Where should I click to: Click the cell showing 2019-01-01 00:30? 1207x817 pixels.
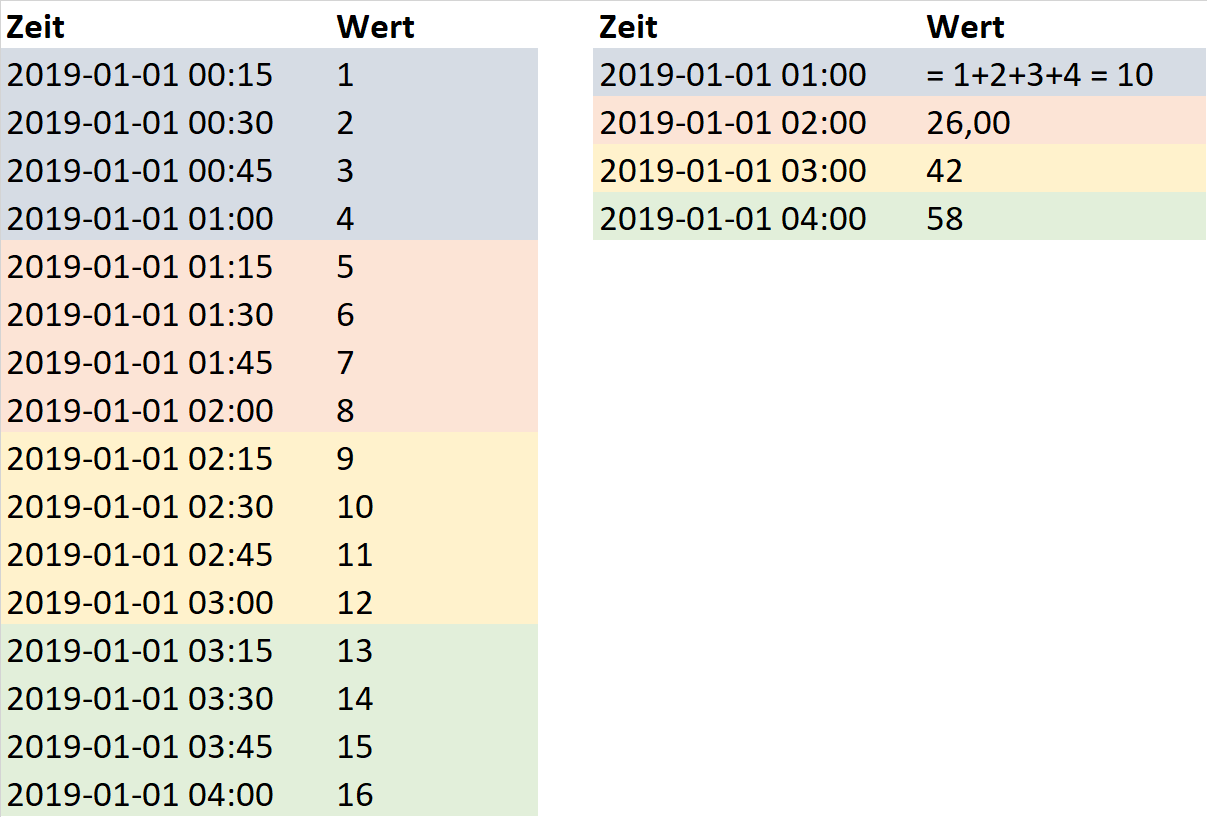pyautogui.click(x=140, y=123)
